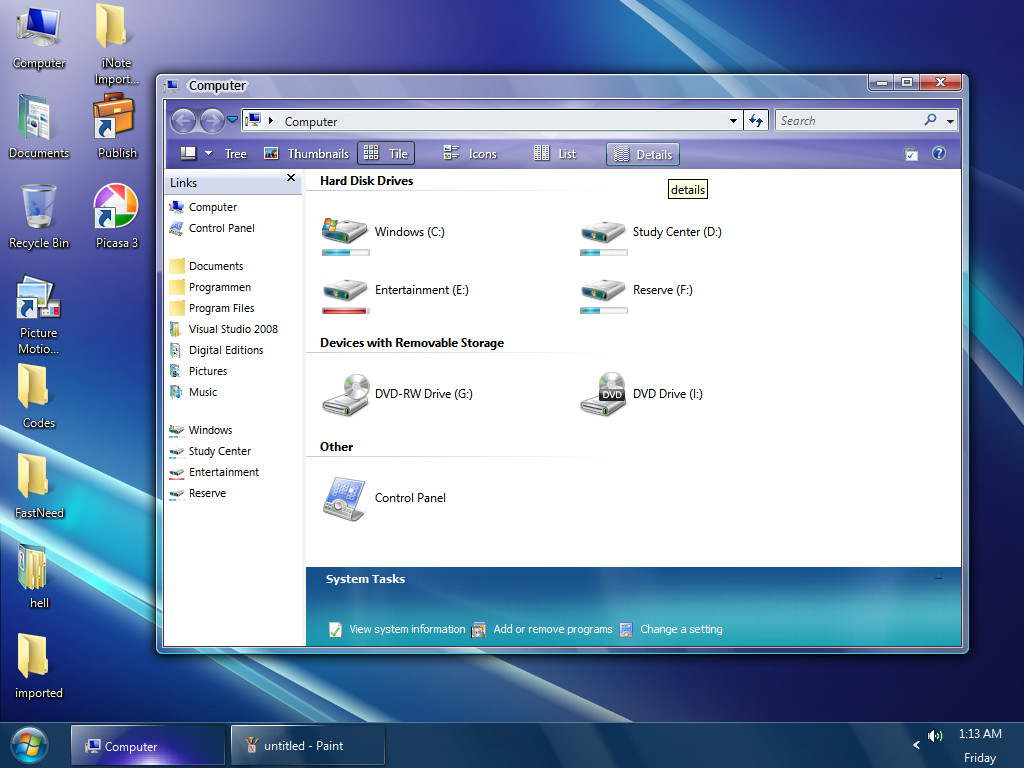The height and width of the screenshot is (768, 1024).
Task: Open the Help question mark icon
Action: 938,153
